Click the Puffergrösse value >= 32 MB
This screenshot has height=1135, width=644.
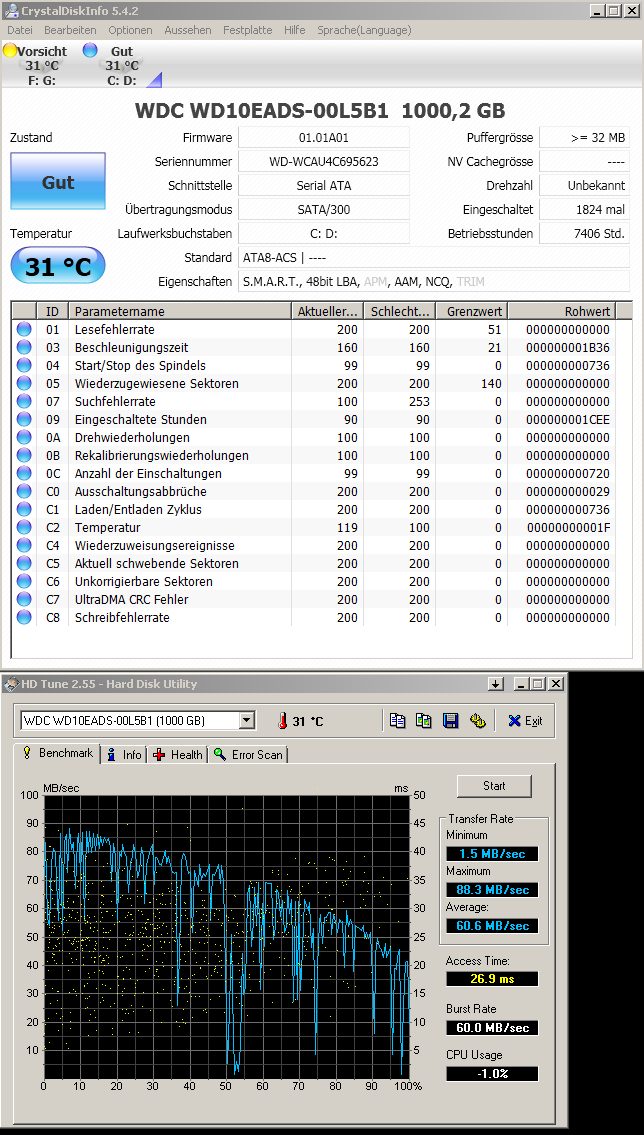coord(584,138)
